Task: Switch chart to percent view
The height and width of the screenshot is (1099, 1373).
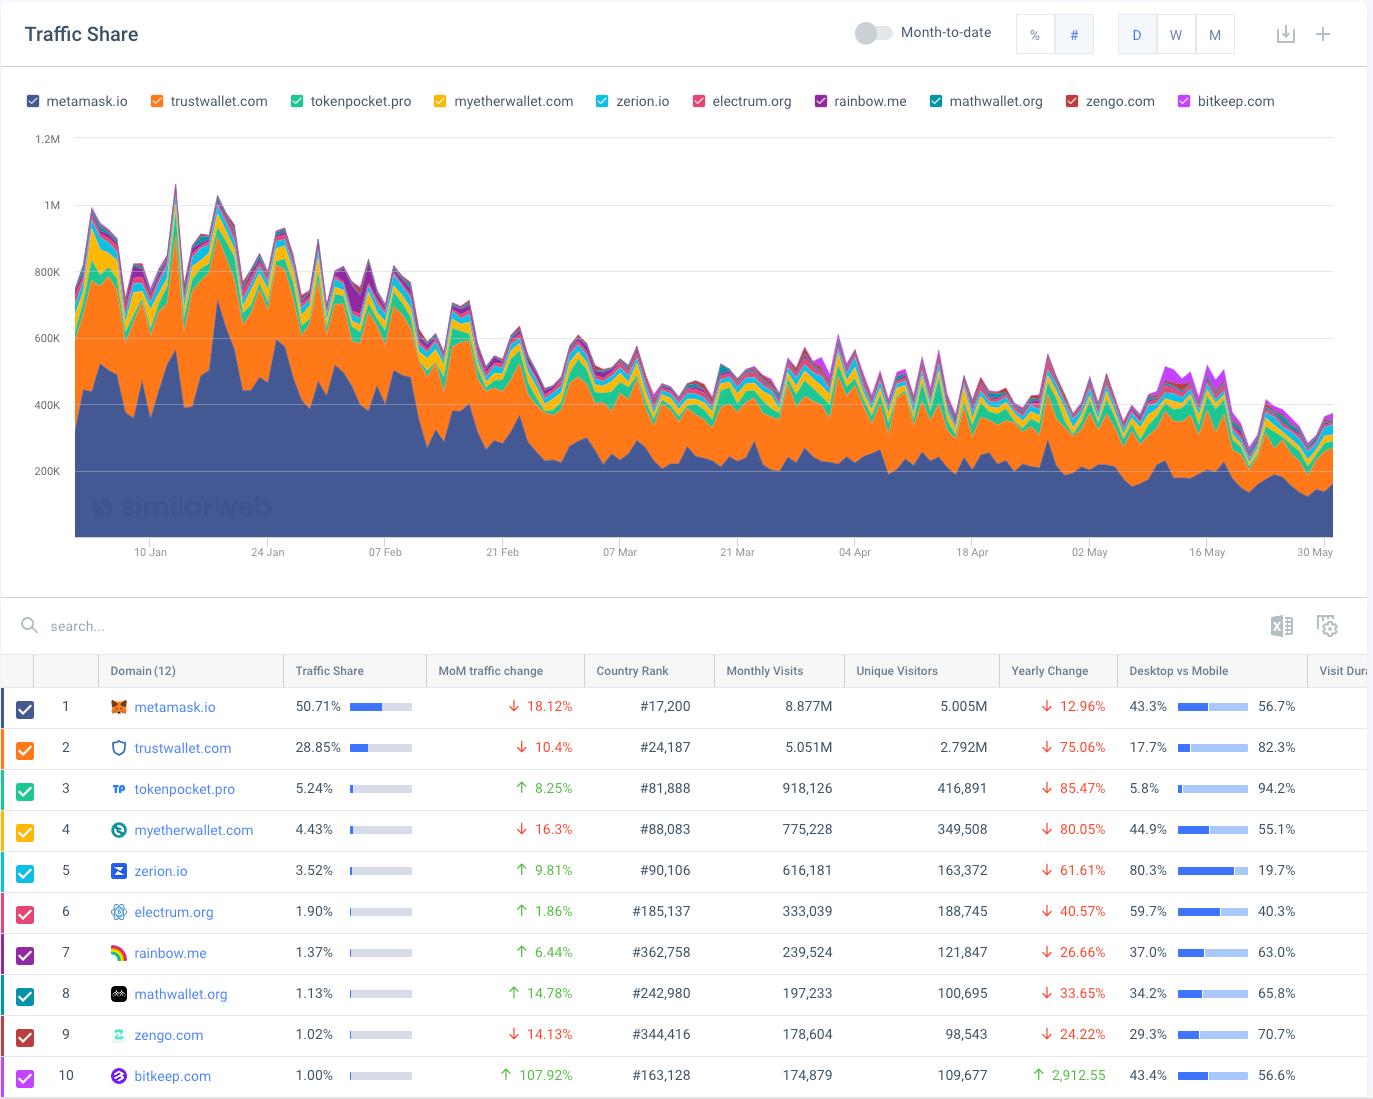Action: point(1035,35)
